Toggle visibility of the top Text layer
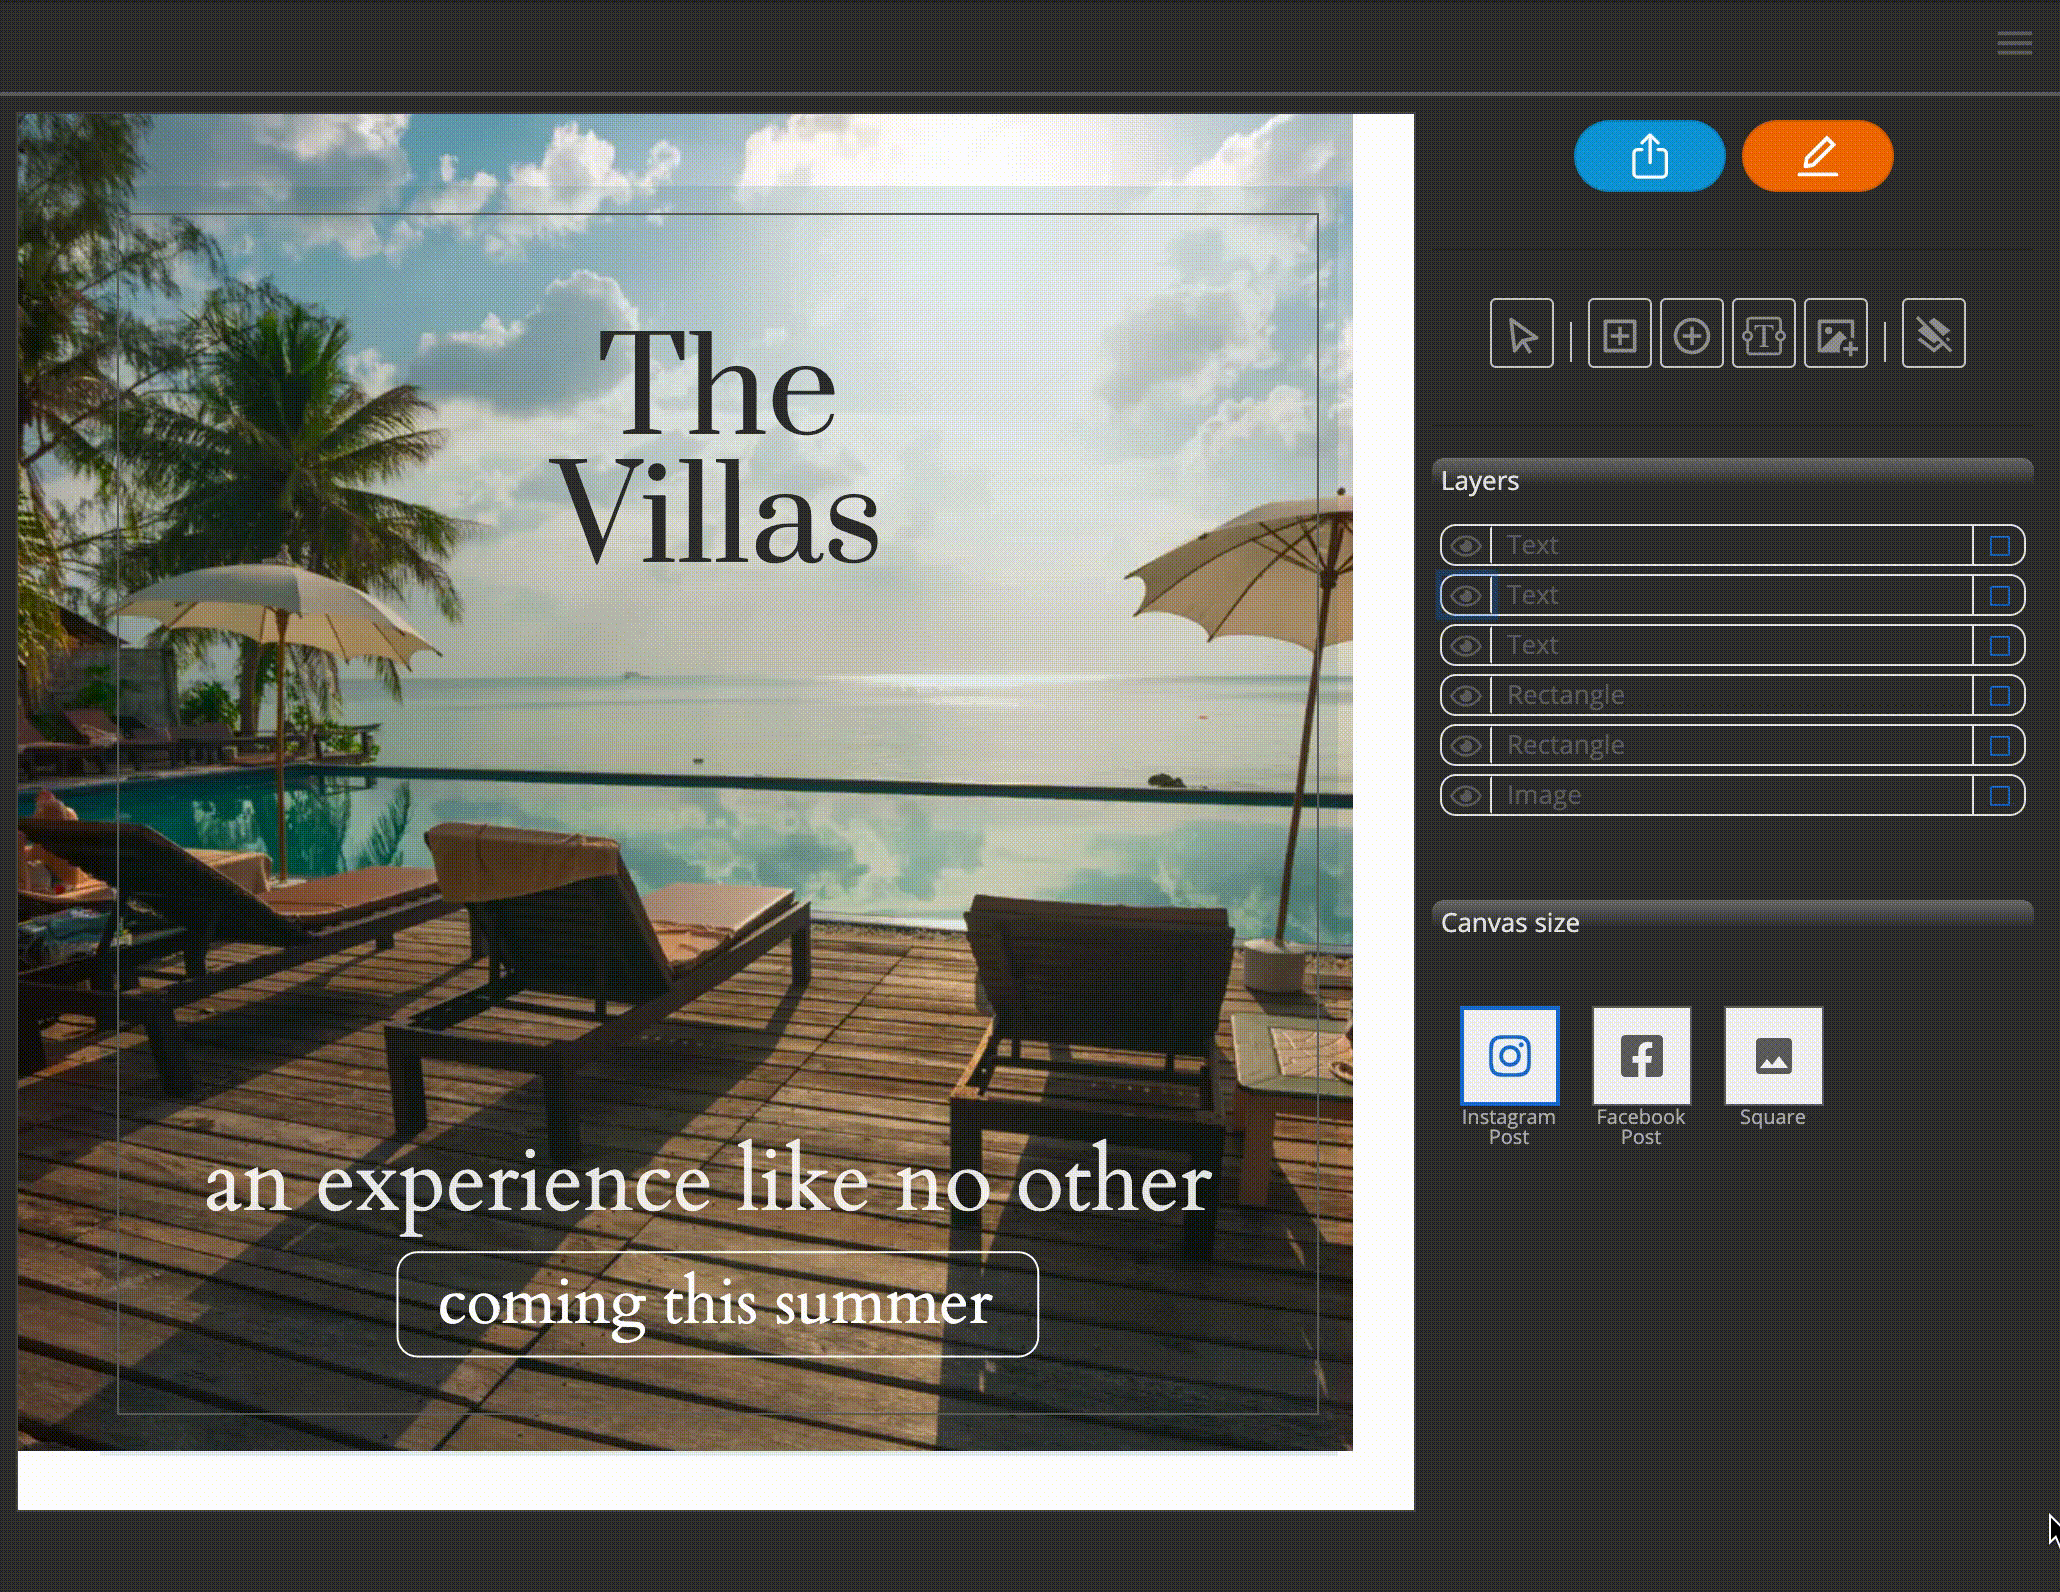 point(1466,545)
